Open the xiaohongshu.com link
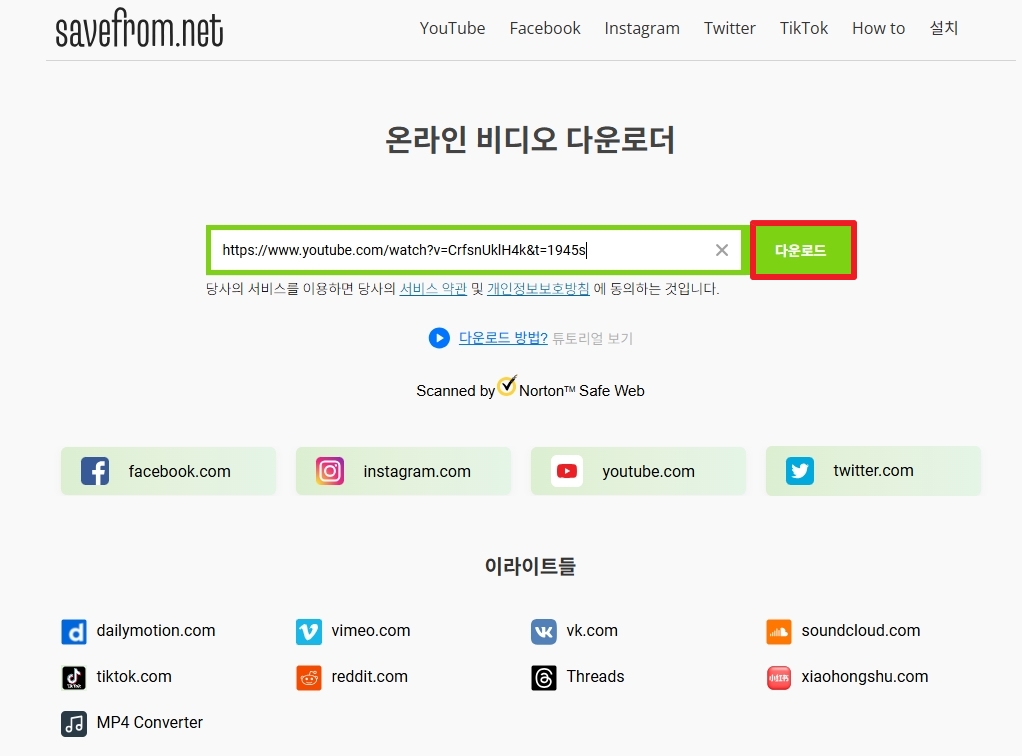 tap(865, 676)
